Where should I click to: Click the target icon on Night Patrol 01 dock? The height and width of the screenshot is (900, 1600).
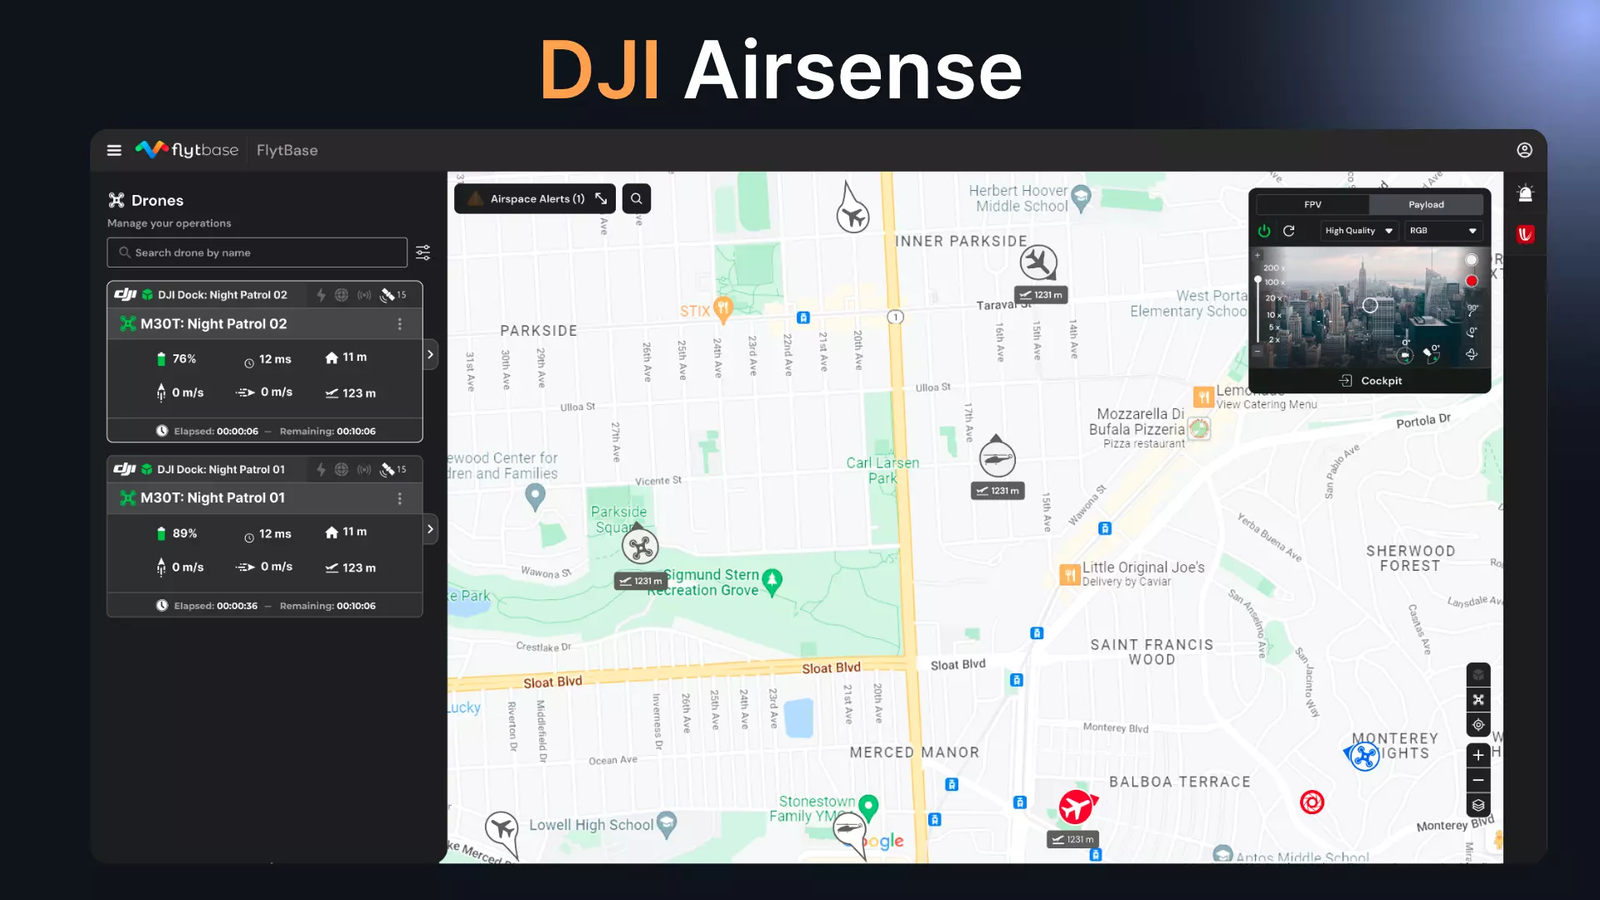[342, 469]
